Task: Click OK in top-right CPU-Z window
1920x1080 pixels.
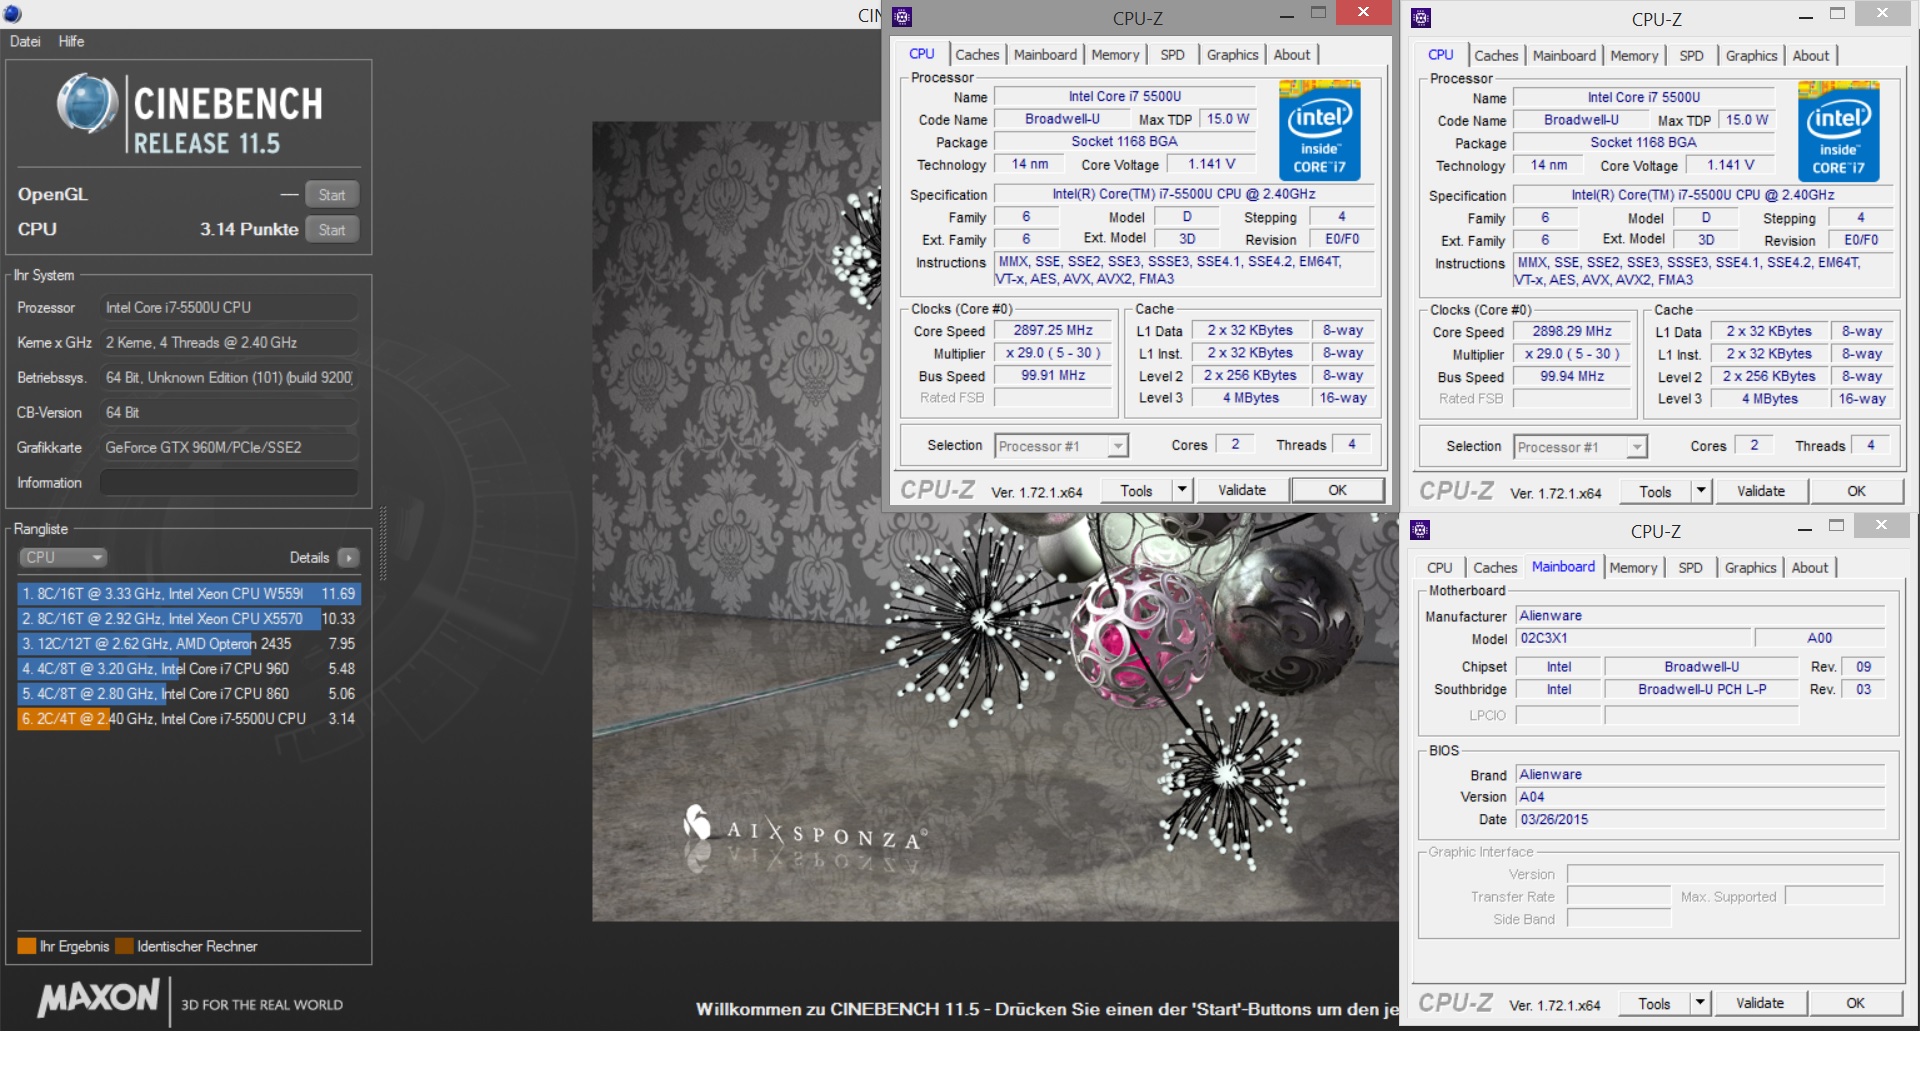Action: coord(1856,491)
